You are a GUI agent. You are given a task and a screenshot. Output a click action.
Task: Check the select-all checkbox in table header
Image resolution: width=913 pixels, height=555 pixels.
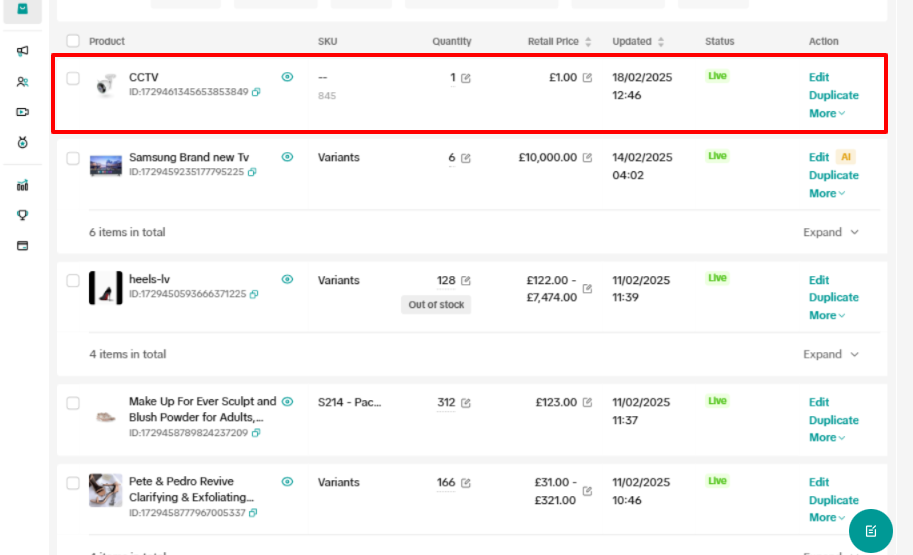point(73,41)
